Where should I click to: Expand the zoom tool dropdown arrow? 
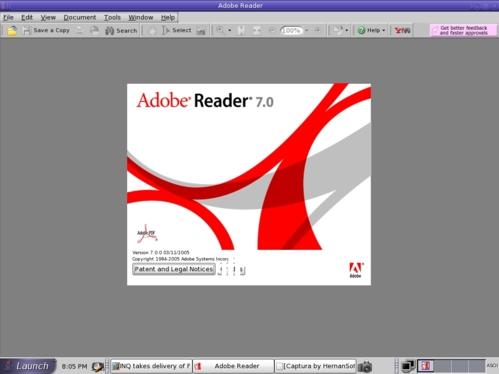[x=230, y=31]
